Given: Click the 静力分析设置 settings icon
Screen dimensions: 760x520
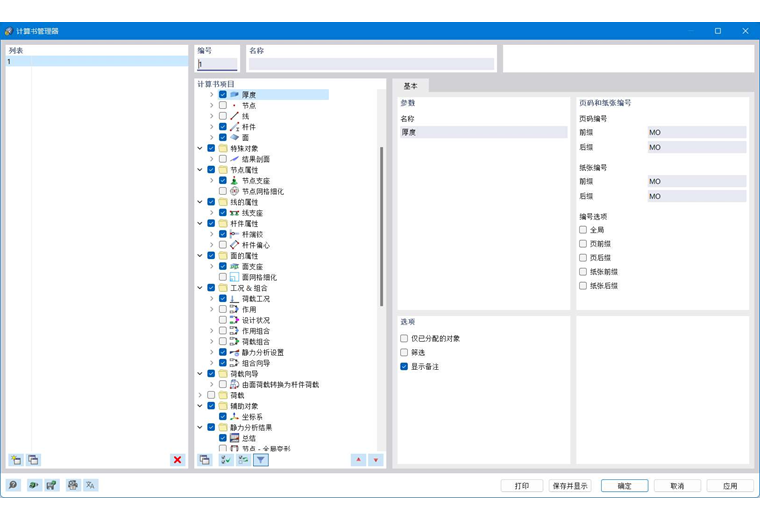Looking at the screenshot, I should point(235,352).
